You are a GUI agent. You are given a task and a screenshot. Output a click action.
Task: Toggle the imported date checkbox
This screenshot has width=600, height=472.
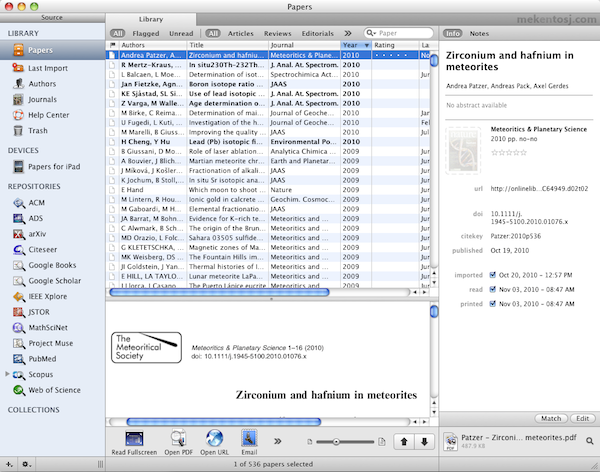point(493,275)
